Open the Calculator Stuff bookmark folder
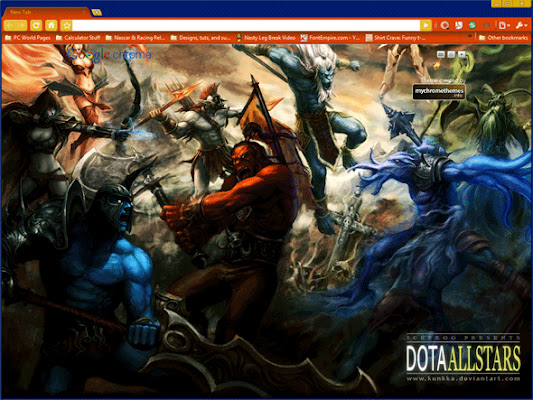 pos(78,38)
